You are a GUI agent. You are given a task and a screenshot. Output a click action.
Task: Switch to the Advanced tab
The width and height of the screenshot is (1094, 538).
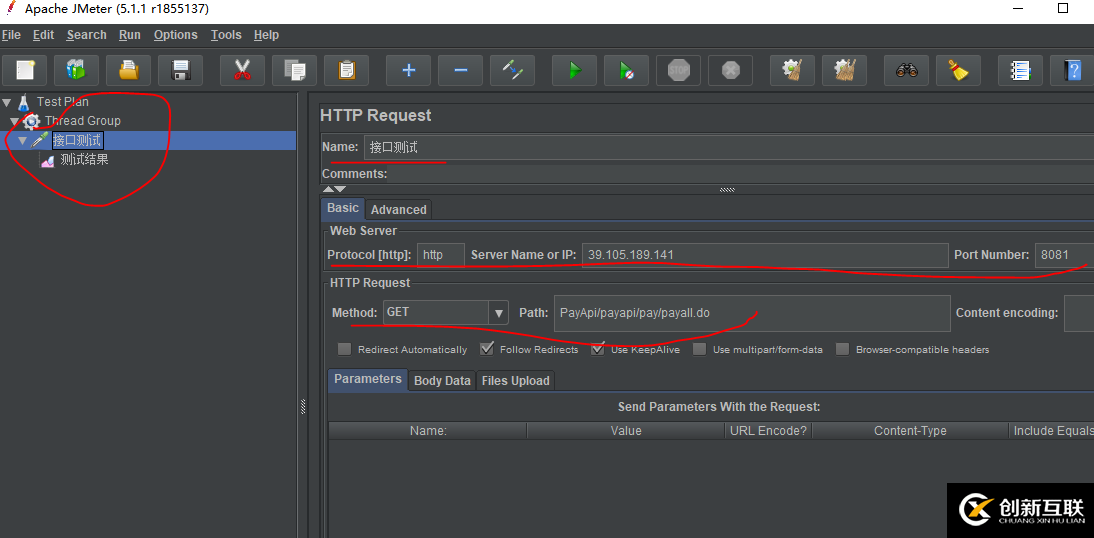coord(398,210)
